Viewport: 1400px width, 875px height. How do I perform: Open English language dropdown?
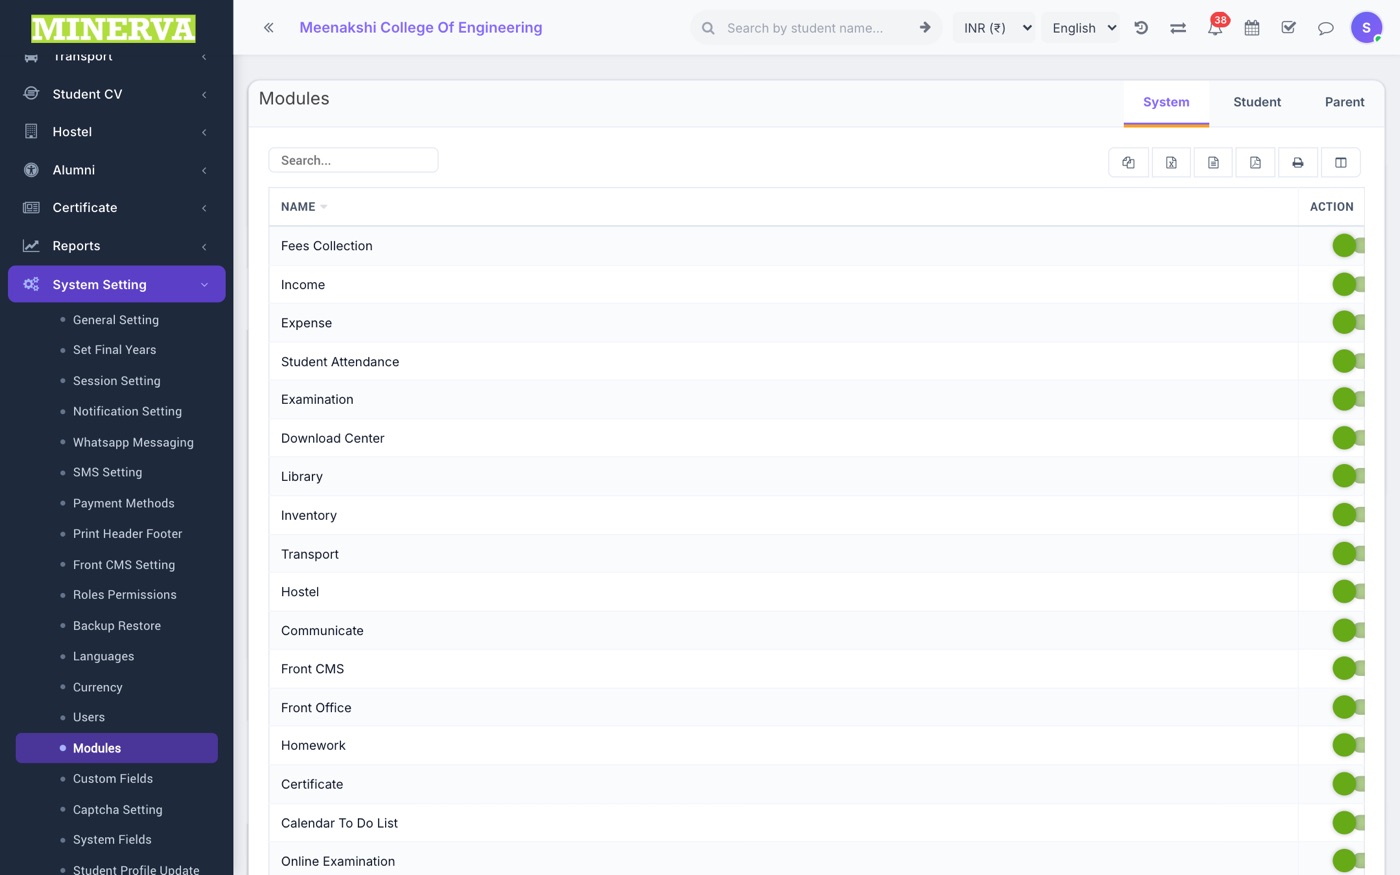[x=1083, y=28]
